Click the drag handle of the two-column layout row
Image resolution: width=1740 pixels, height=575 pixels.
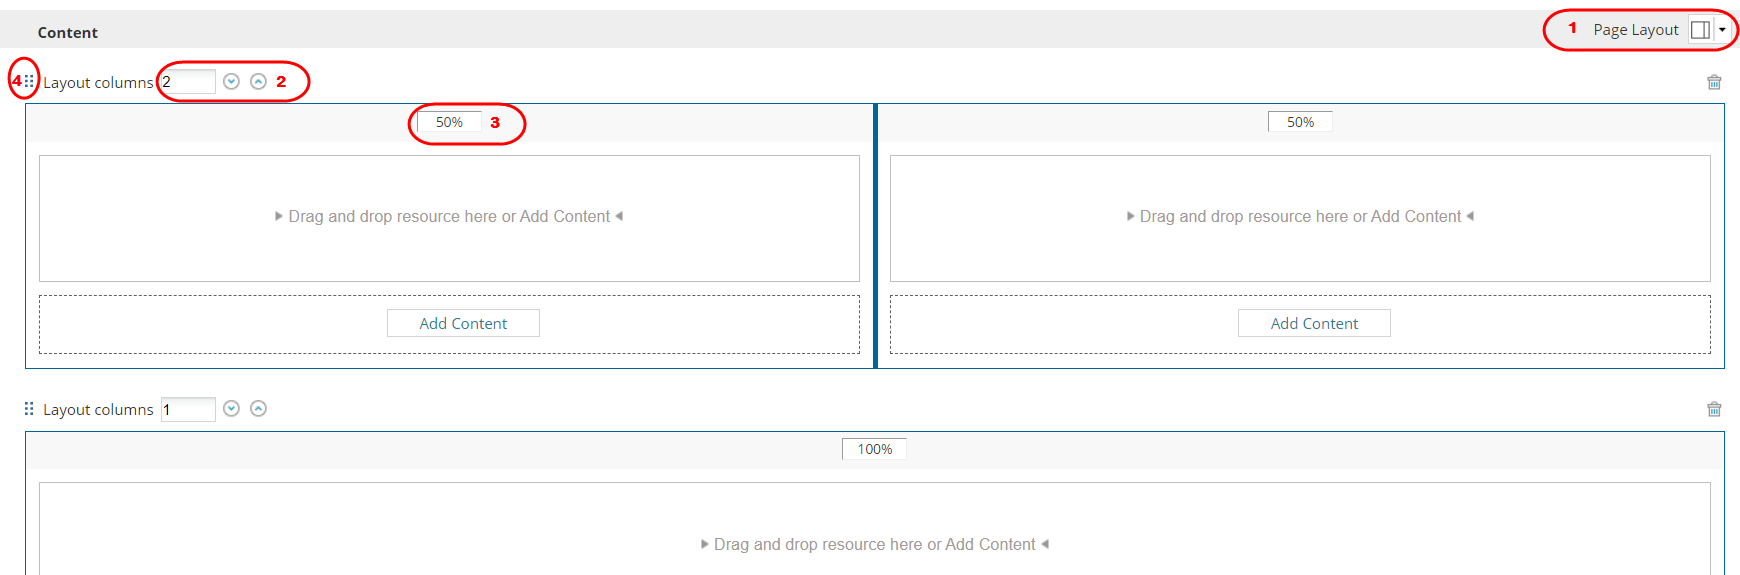29,81
